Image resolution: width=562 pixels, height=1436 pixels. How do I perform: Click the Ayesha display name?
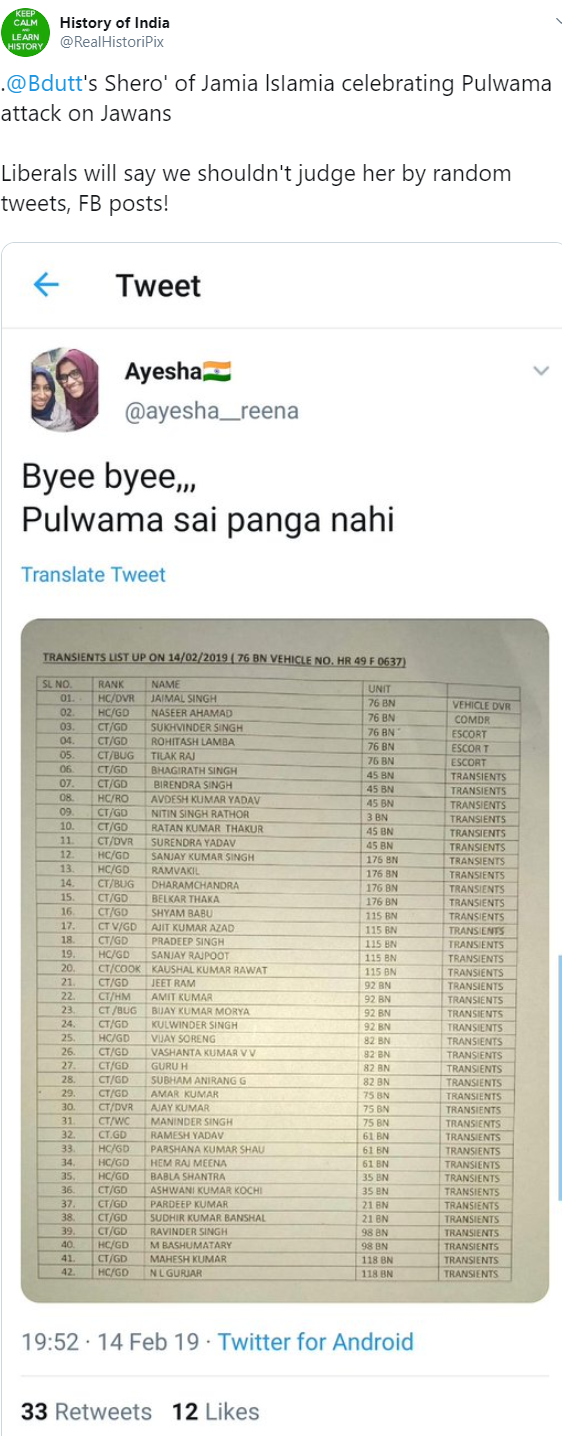pos(162,373)
